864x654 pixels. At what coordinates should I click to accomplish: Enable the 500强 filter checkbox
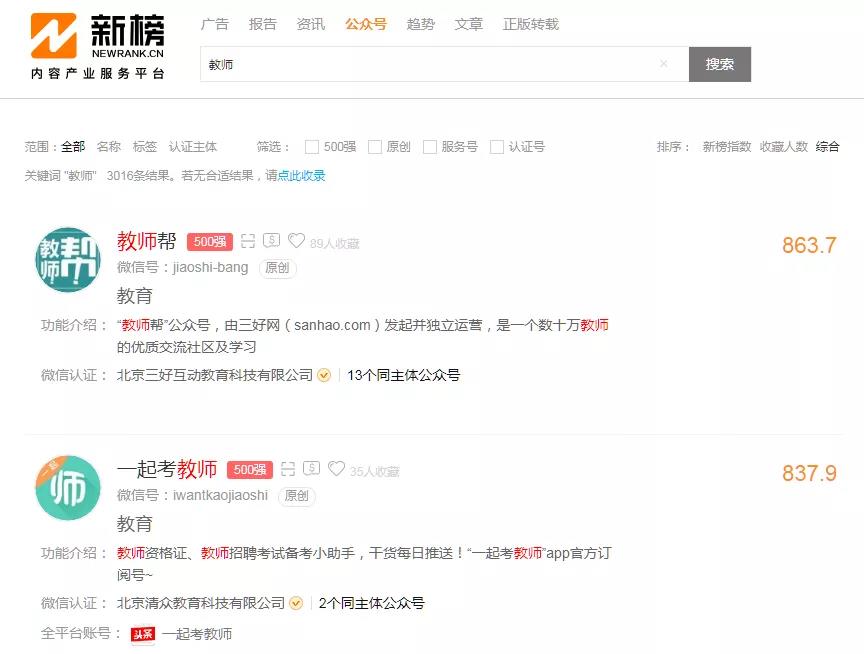(312, 147)
